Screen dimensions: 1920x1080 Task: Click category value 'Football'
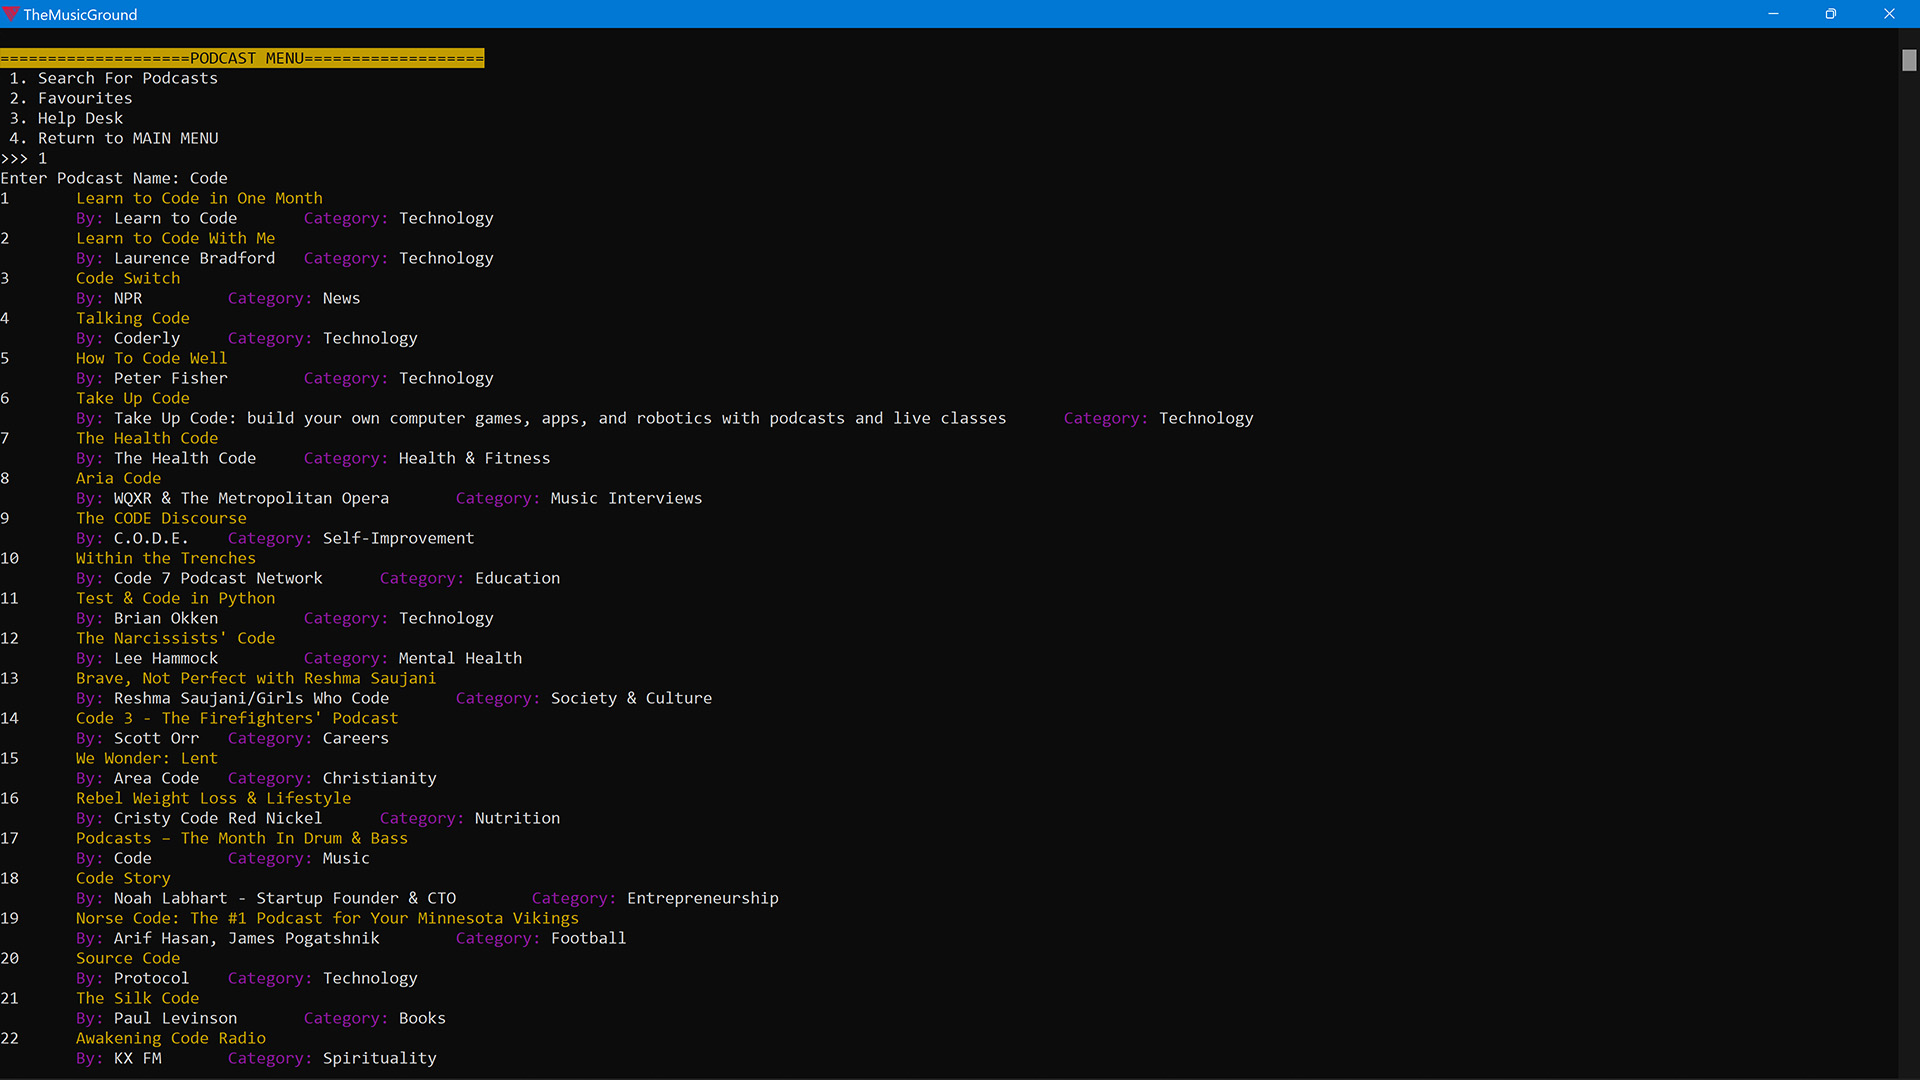tap(588, 938)
